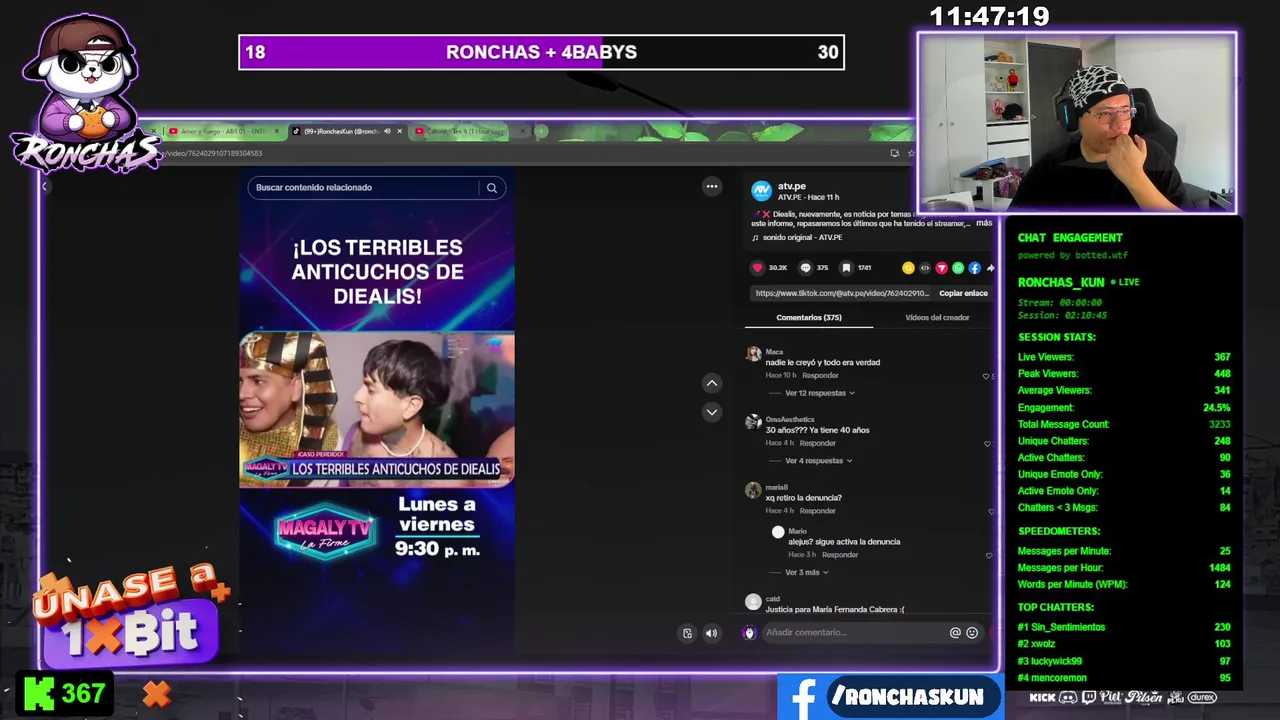Expand 'Ver 3 más' replies
Viewport: 1280px width, 720px height.
(806, 572)
